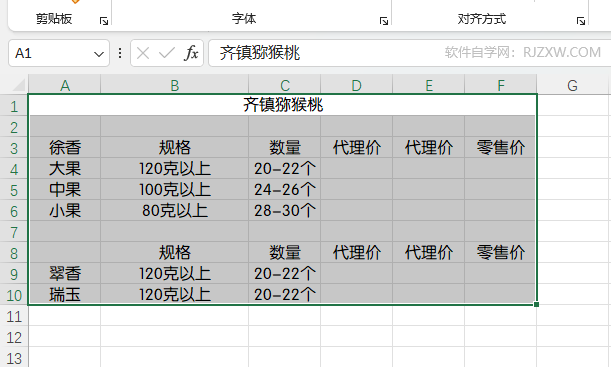
Task: Select row 2 header
Action: (x=14, y=127)
